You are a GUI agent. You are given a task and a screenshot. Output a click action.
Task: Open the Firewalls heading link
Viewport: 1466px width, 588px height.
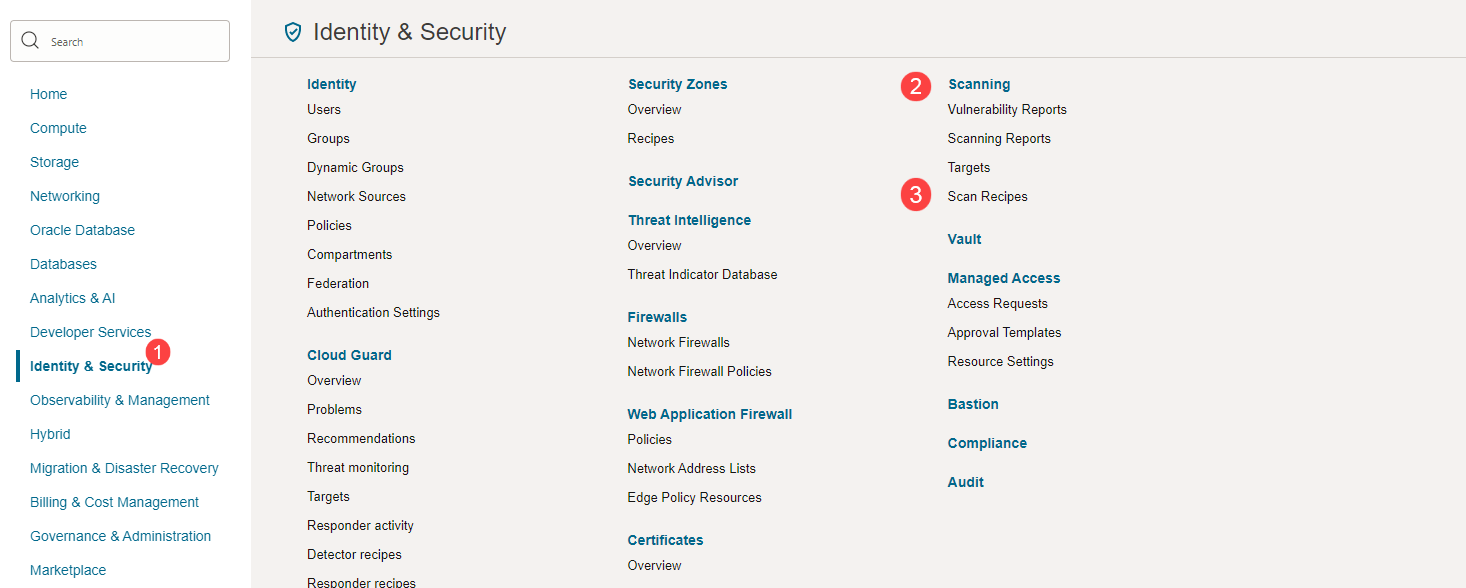pos(657,317)
